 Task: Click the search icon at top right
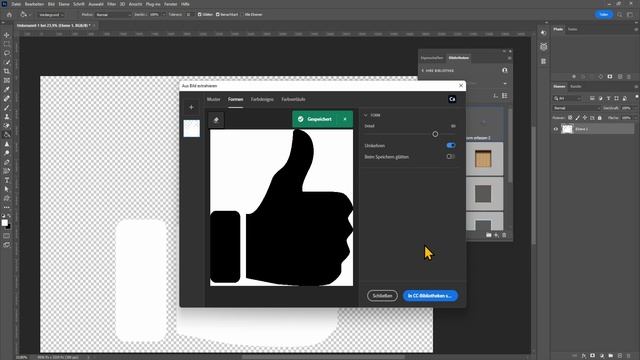[620, 15]
